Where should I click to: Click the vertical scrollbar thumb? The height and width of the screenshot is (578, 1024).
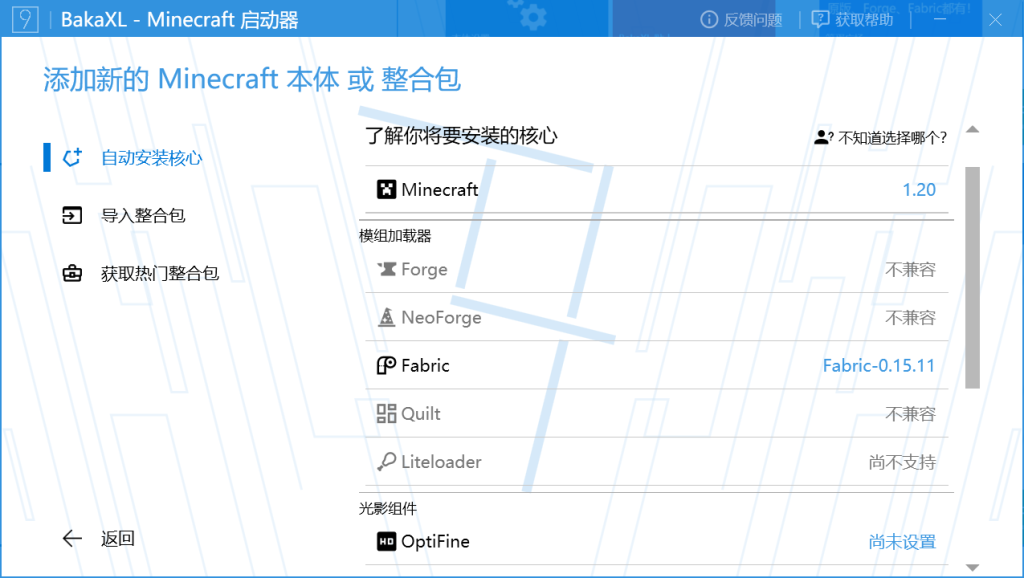click(972, 278)
